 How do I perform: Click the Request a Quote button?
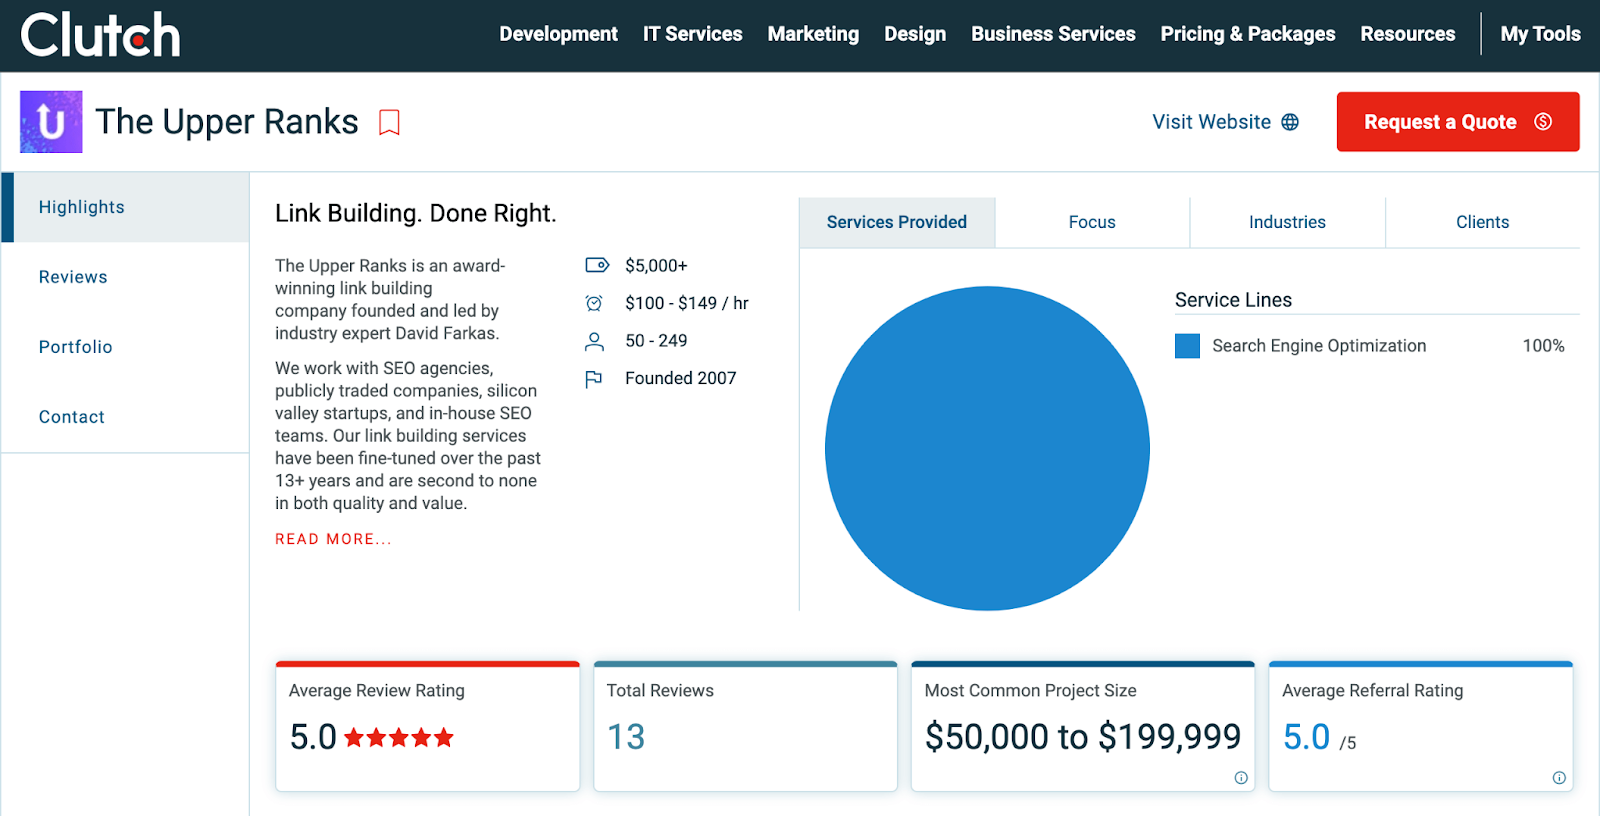1458,122
